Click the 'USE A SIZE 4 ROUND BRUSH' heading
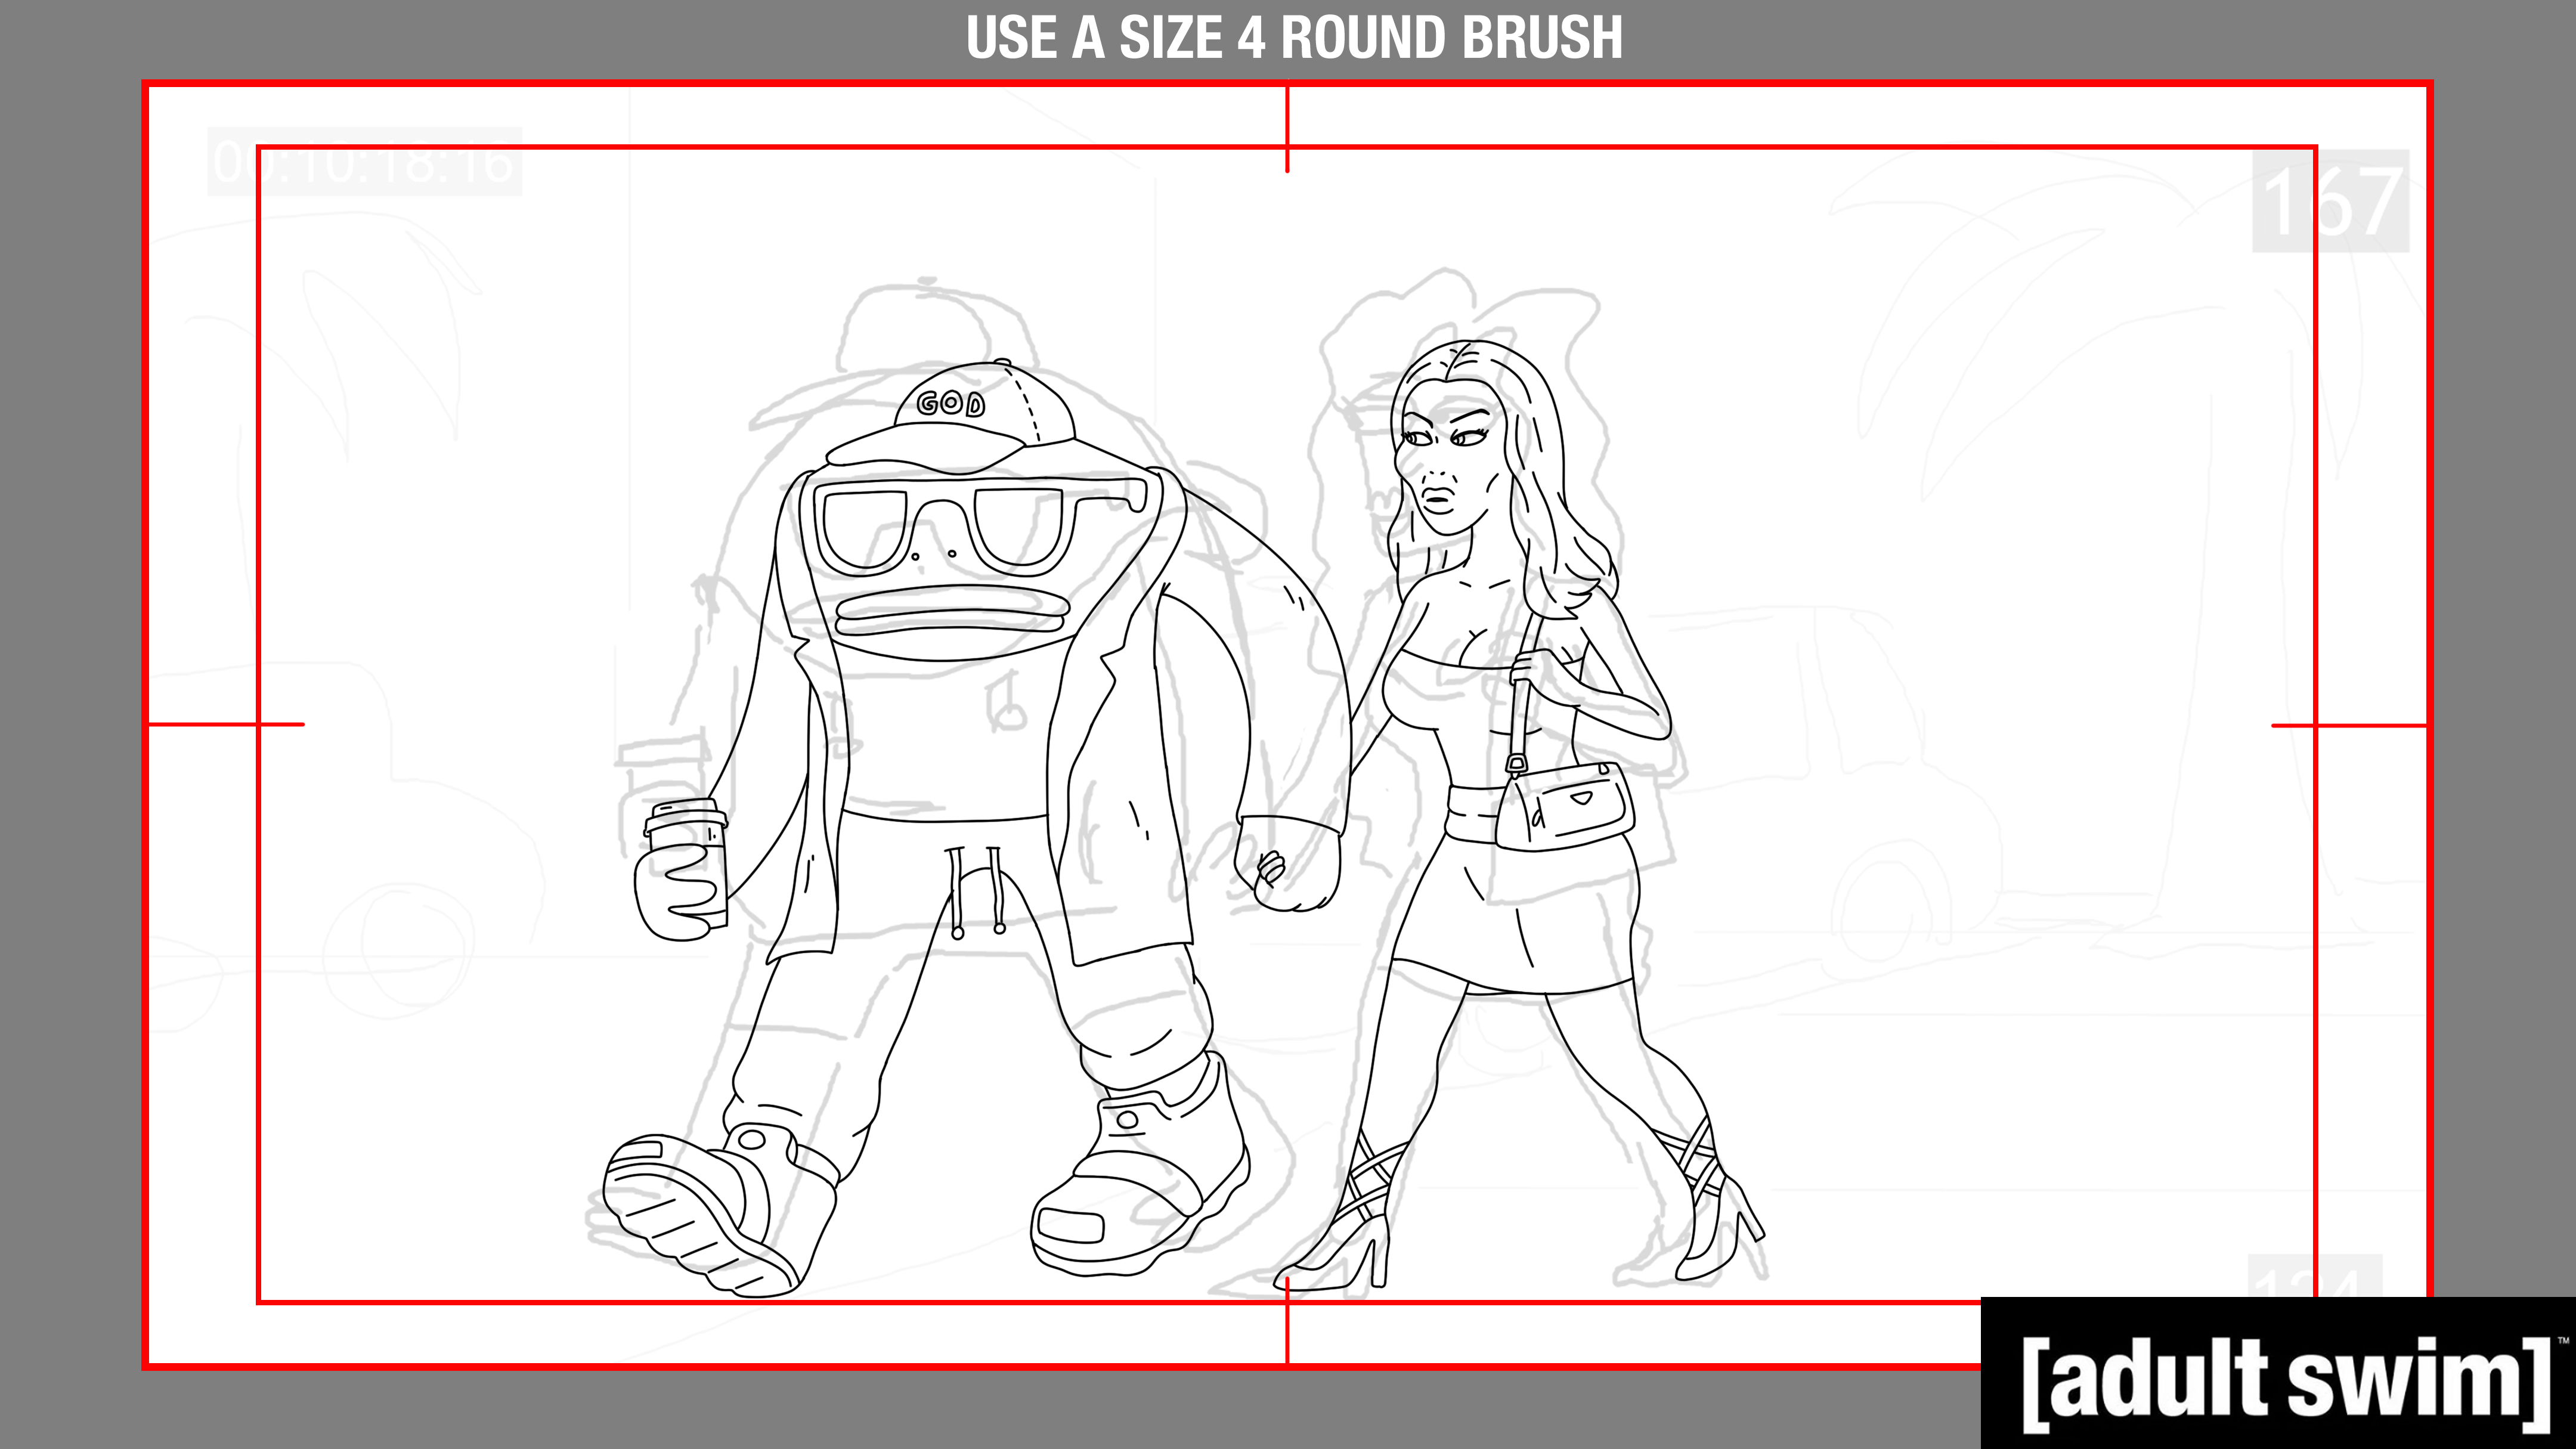 coord(1294,38)
